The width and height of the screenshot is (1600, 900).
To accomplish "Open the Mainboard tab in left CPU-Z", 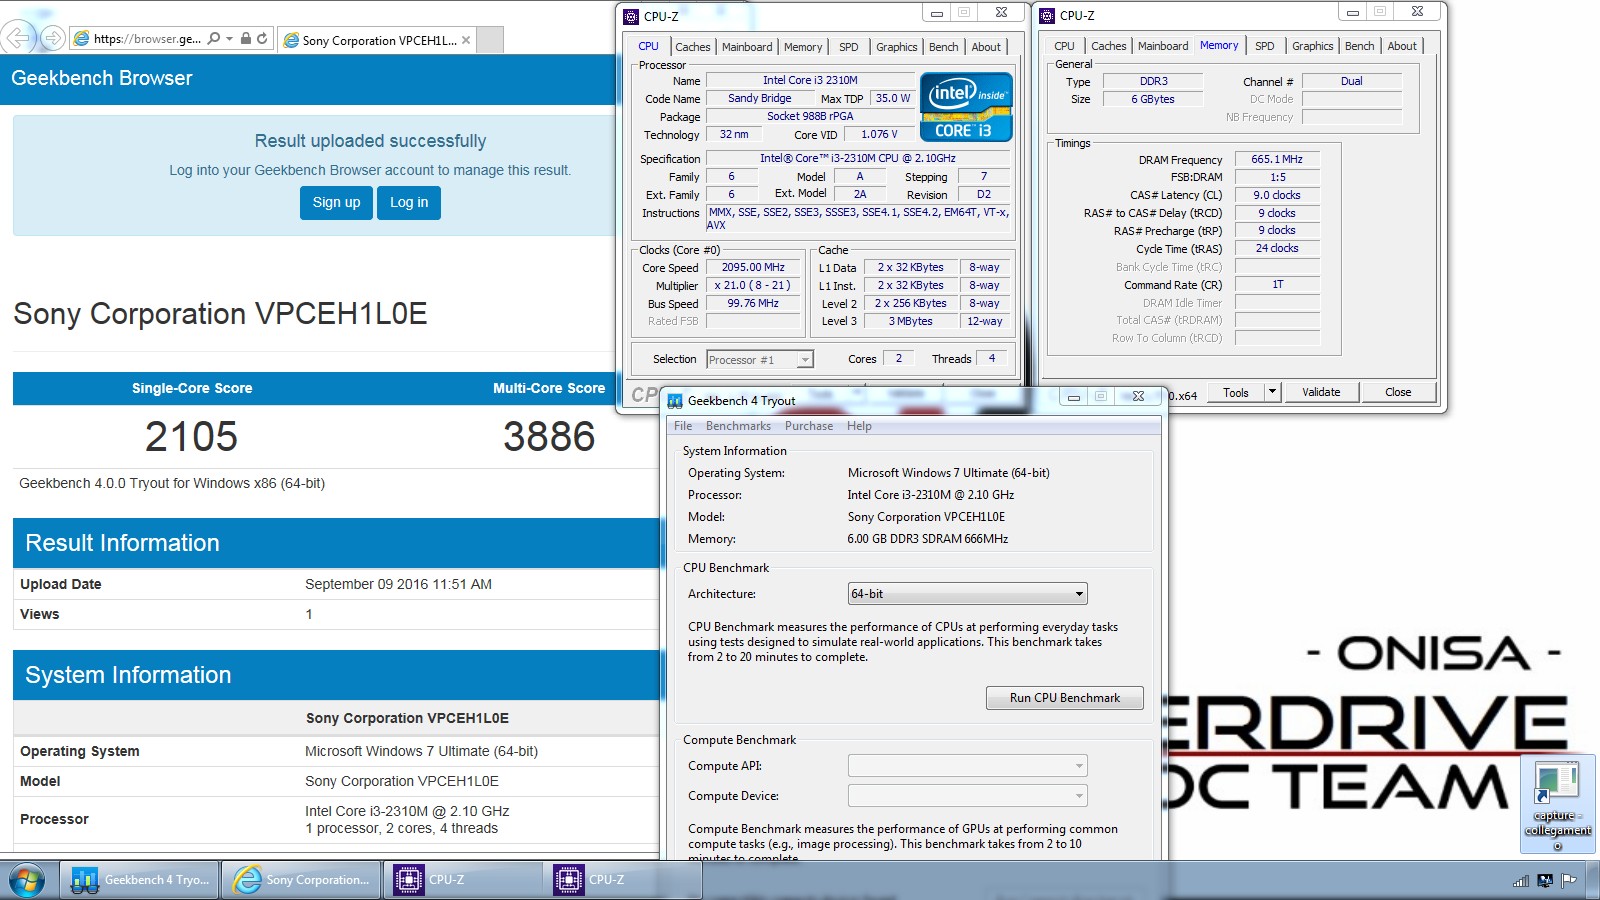I will tap(747, 47).
